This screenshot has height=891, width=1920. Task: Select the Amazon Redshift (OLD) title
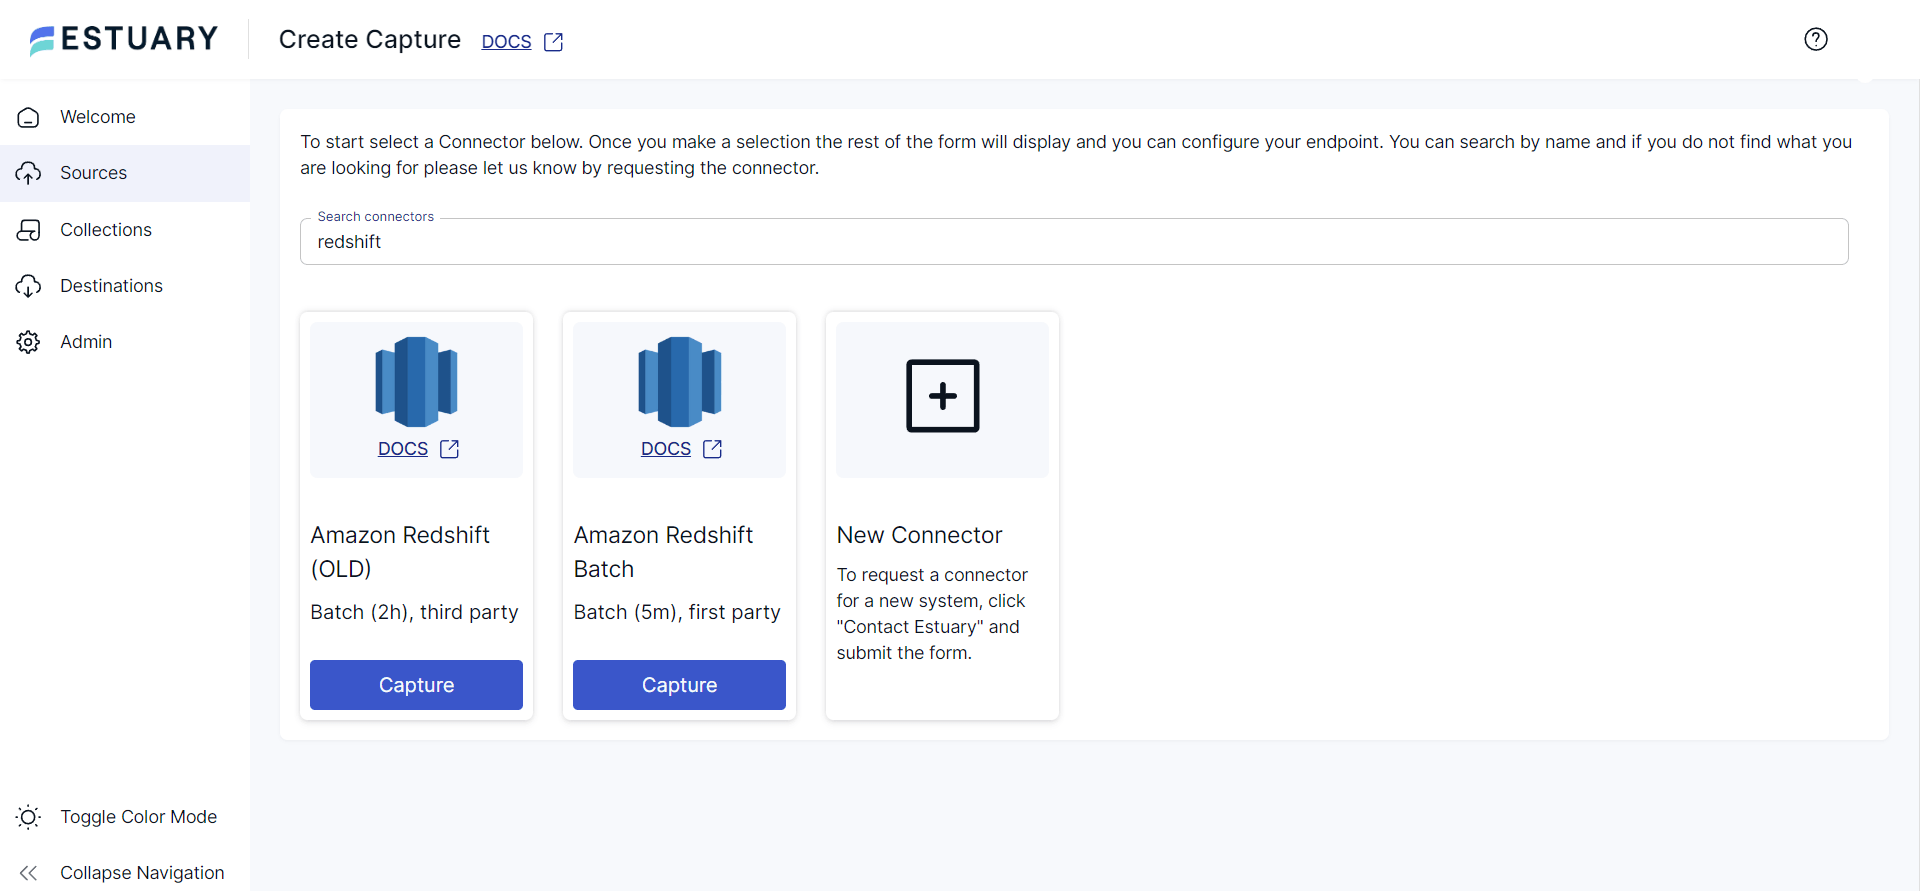click(400, 552)
